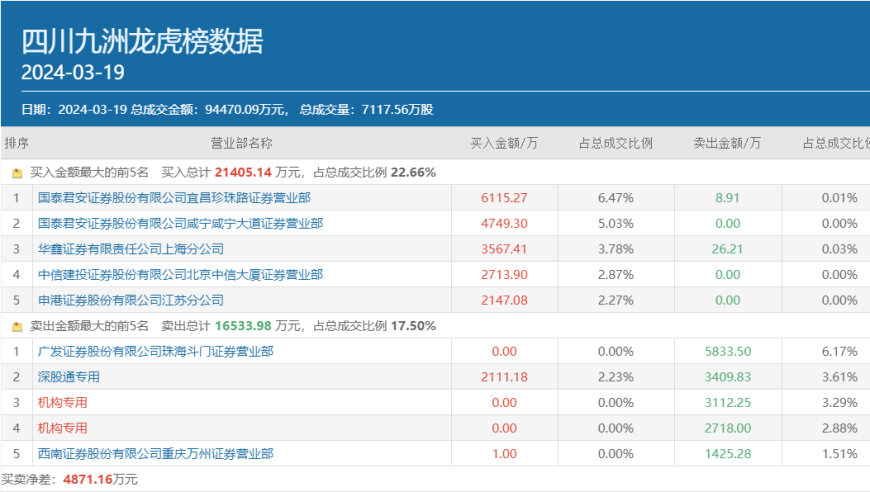The height and width of the screenshot is (492, 870).
Task: Select buy amount 2713.90
Action: [504, 275]
